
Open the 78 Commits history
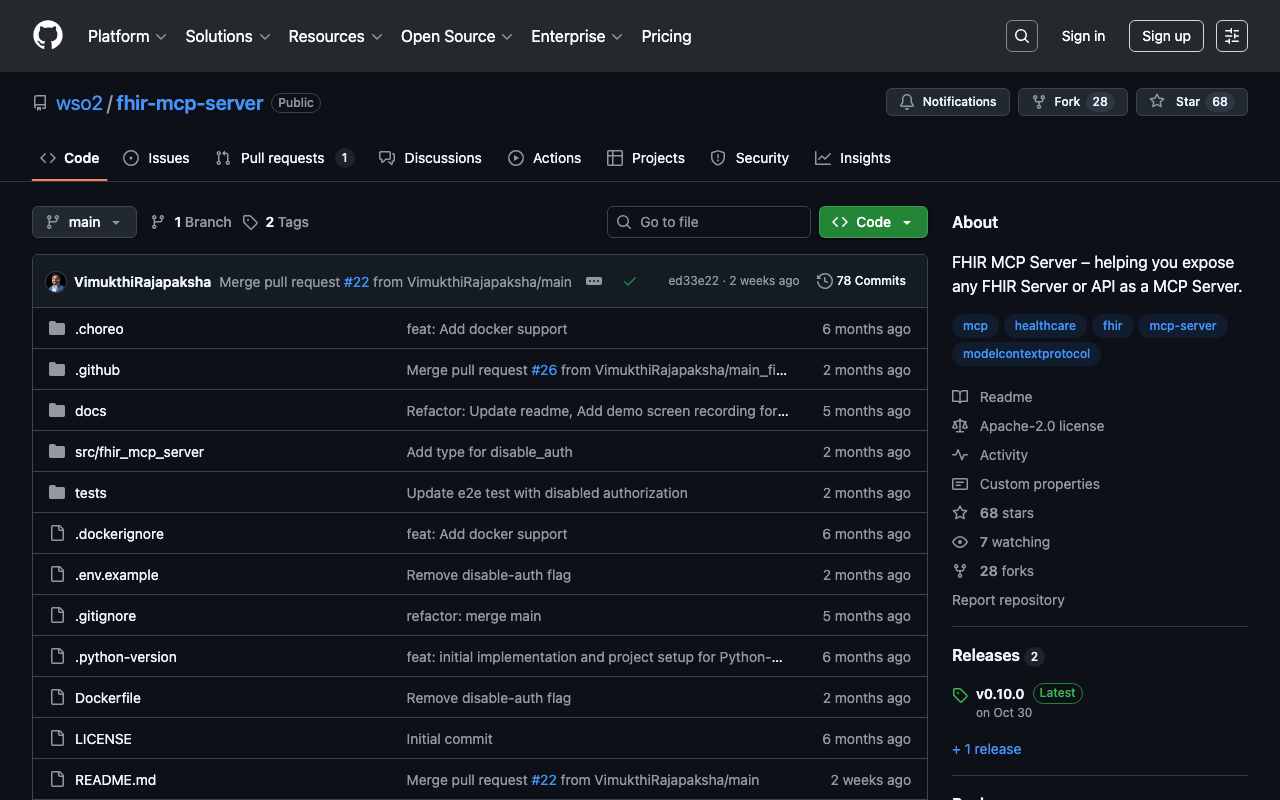861,281
